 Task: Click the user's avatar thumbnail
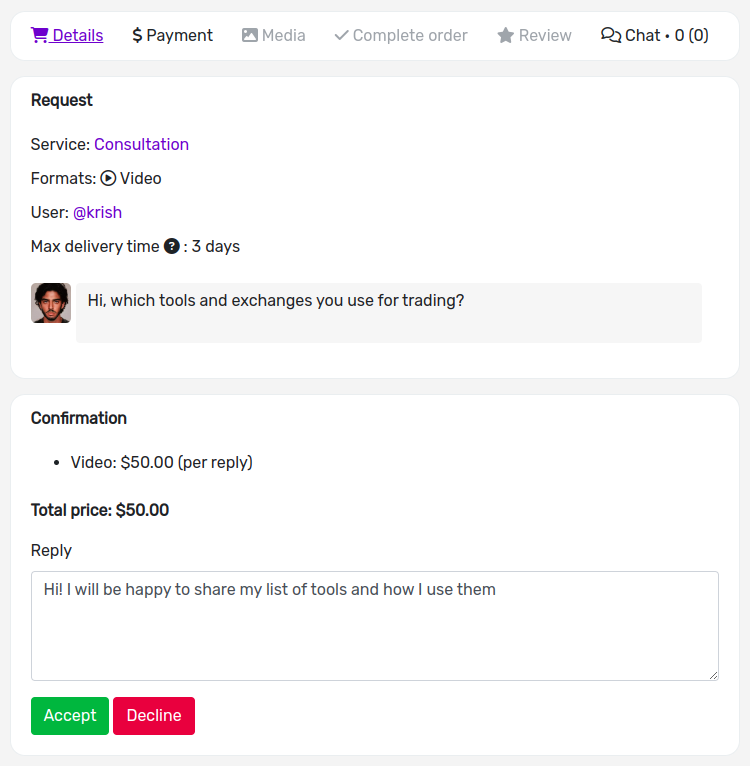(x=51, y=303)
